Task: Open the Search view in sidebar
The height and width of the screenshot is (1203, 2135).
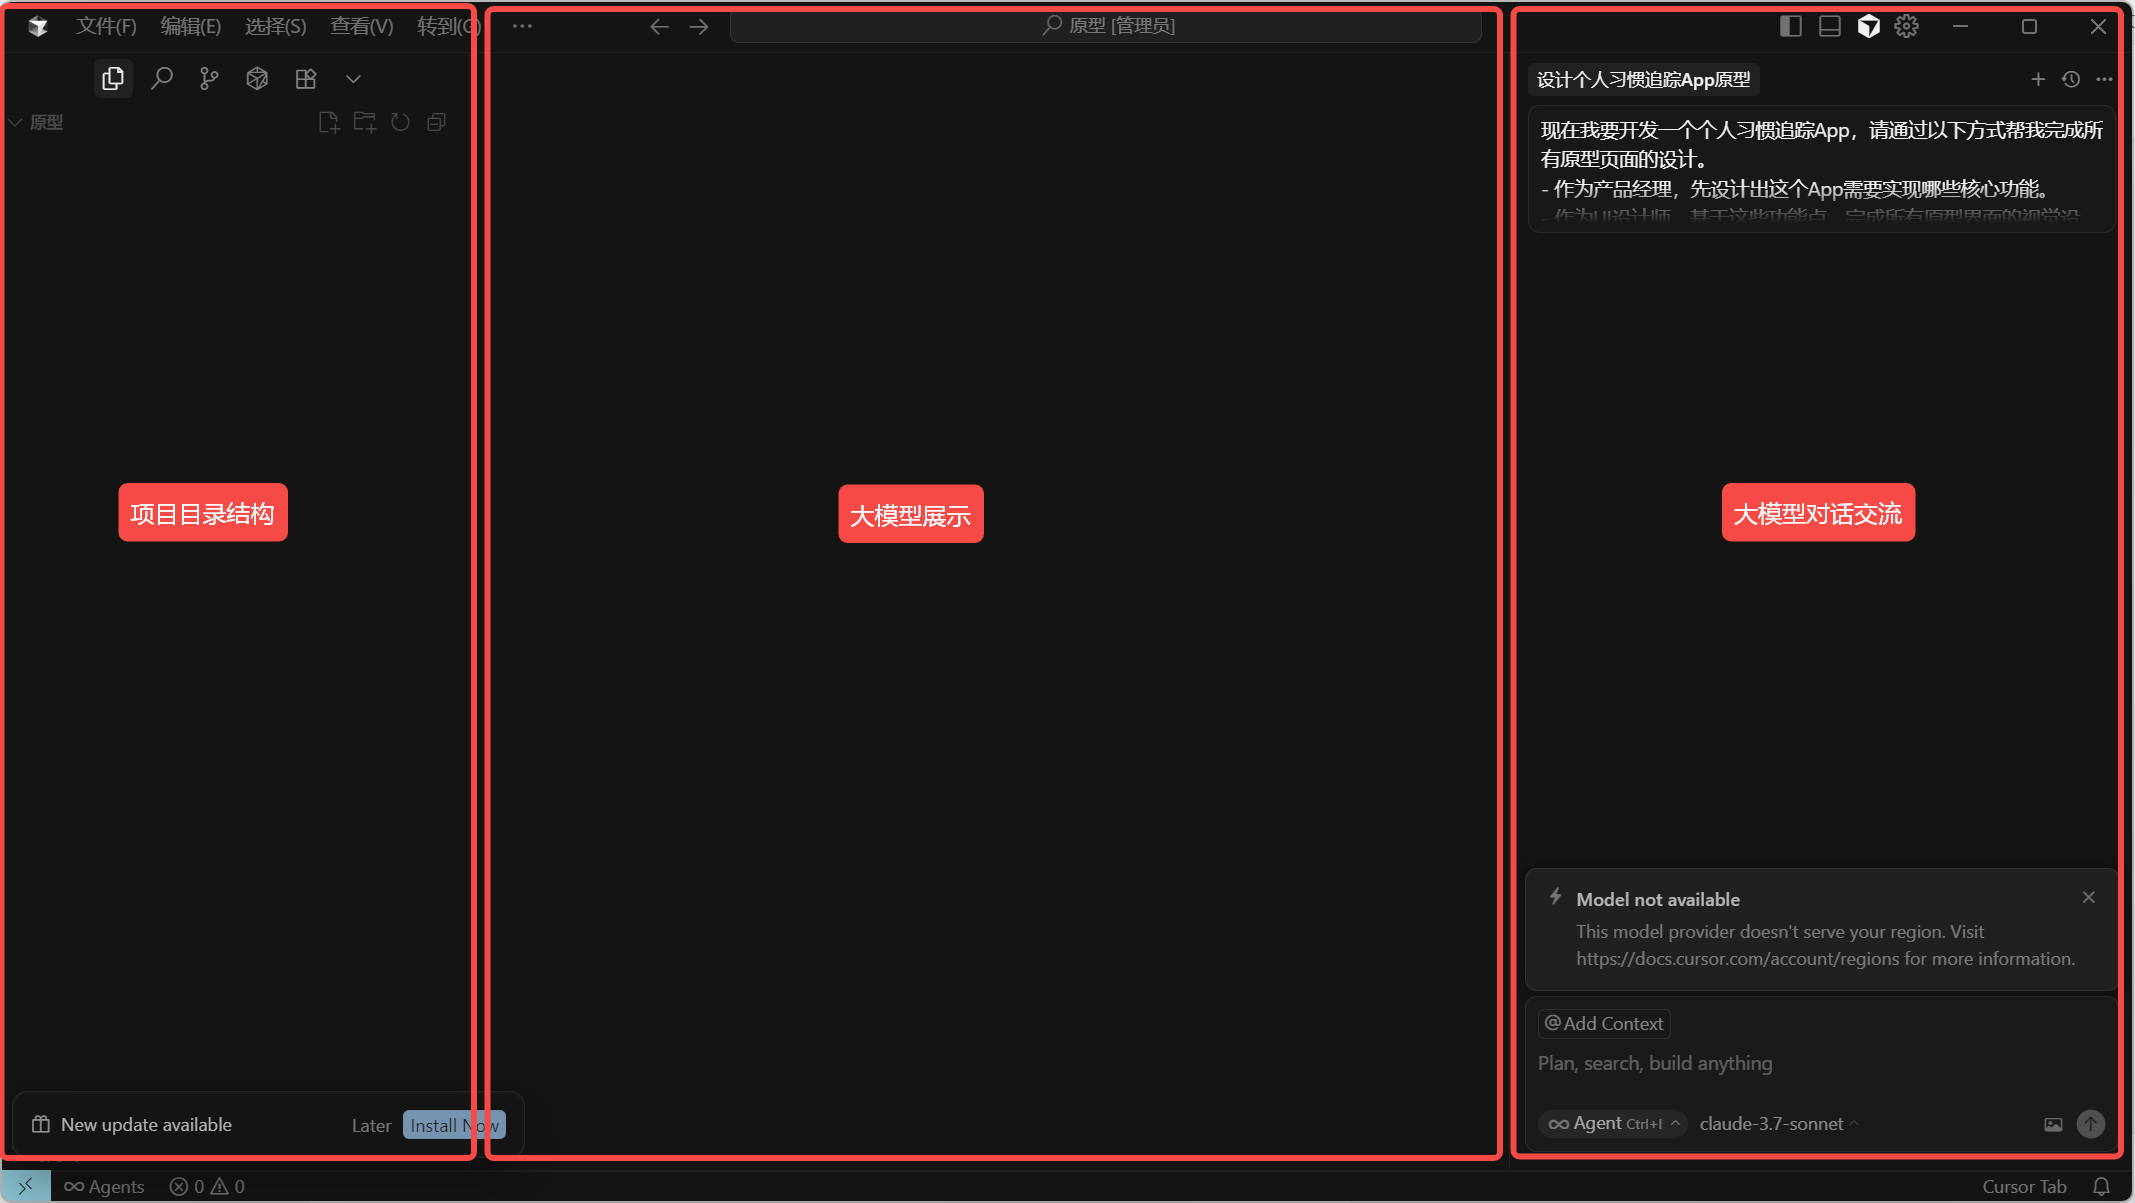Action: (x=161, y=78)
